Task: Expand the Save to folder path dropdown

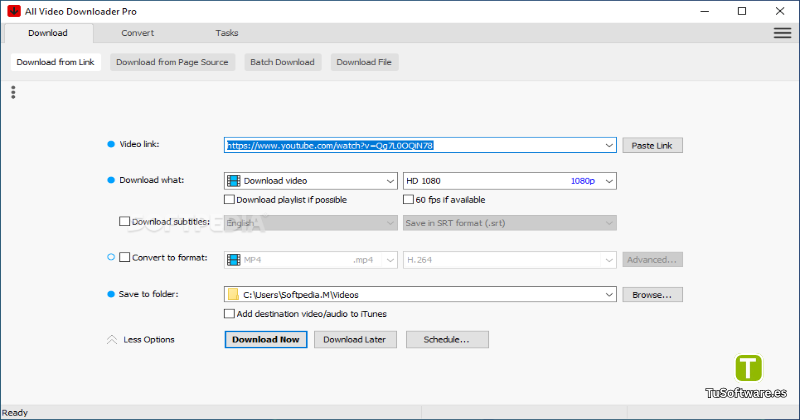Action: (x=609, y=294)
